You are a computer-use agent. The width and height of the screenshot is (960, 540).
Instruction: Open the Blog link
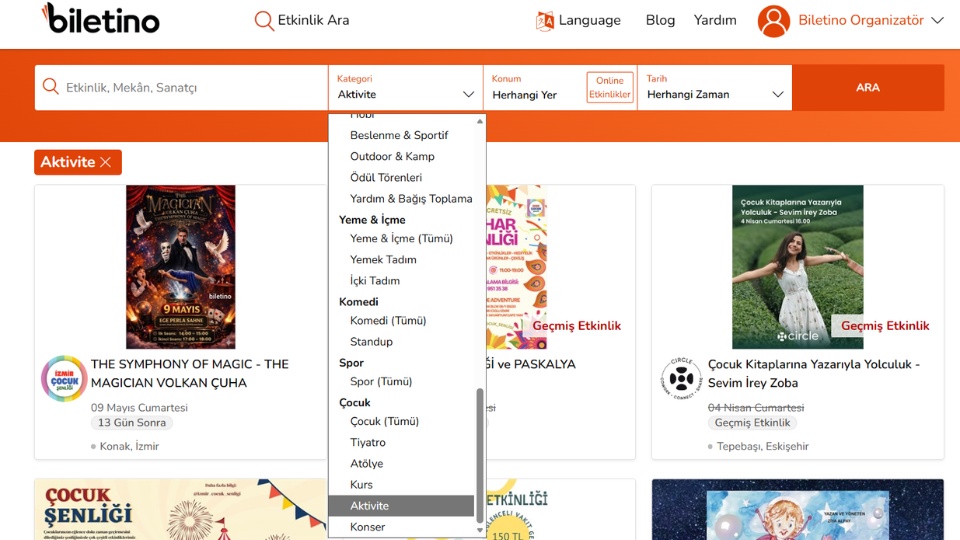point(660,20)
